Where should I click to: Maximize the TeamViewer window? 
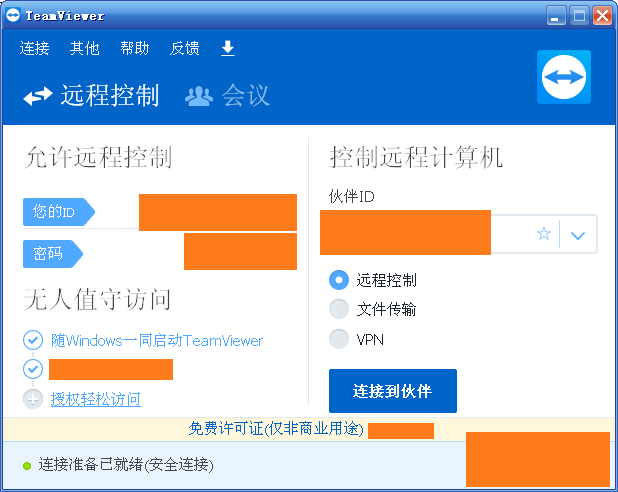pos(579,16)
